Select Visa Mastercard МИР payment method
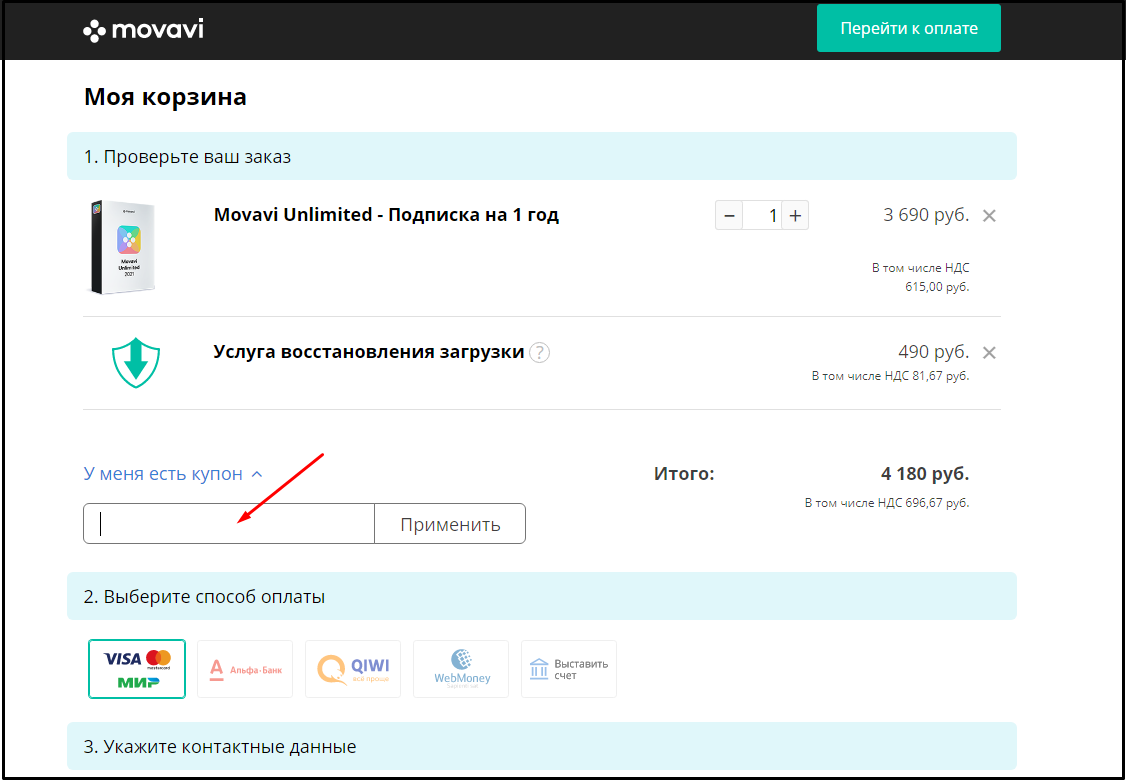Screen dimensions: 1126x782 click(x=137, y=669)
